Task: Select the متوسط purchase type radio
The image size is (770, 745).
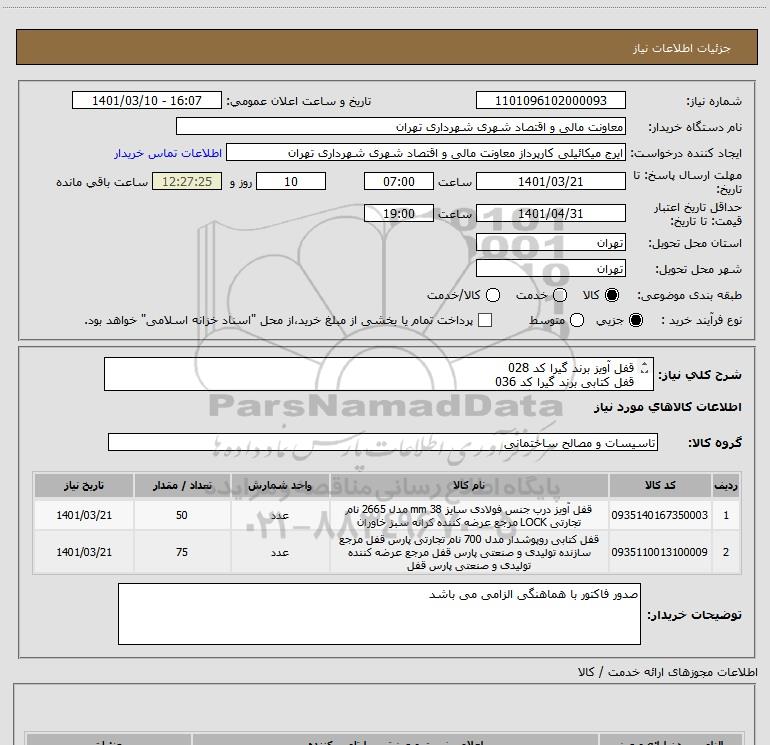Action: click(577, 320)
